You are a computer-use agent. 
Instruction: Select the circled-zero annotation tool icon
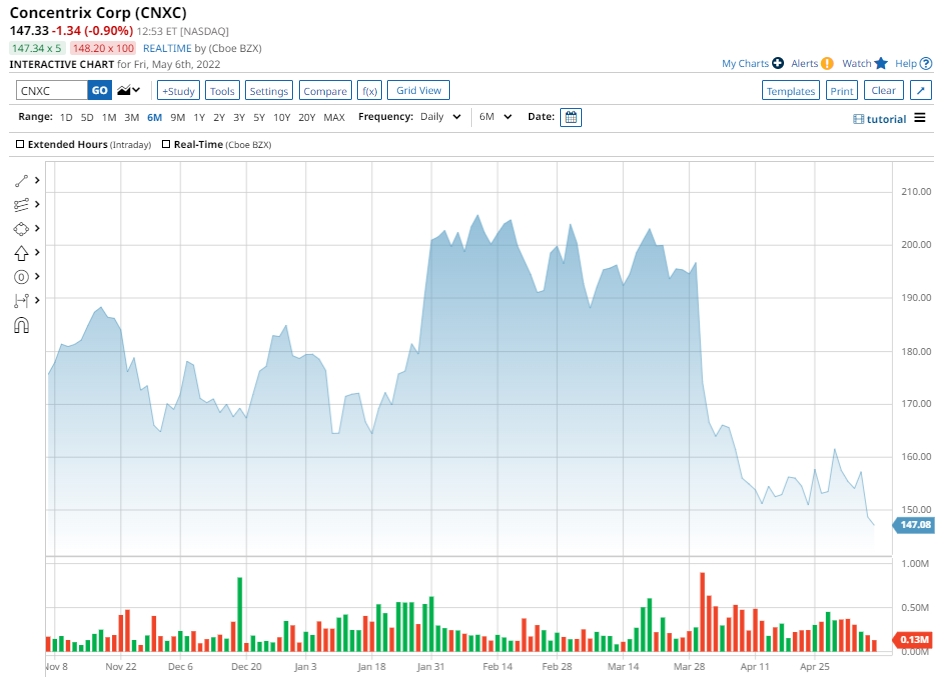(21, 277)
